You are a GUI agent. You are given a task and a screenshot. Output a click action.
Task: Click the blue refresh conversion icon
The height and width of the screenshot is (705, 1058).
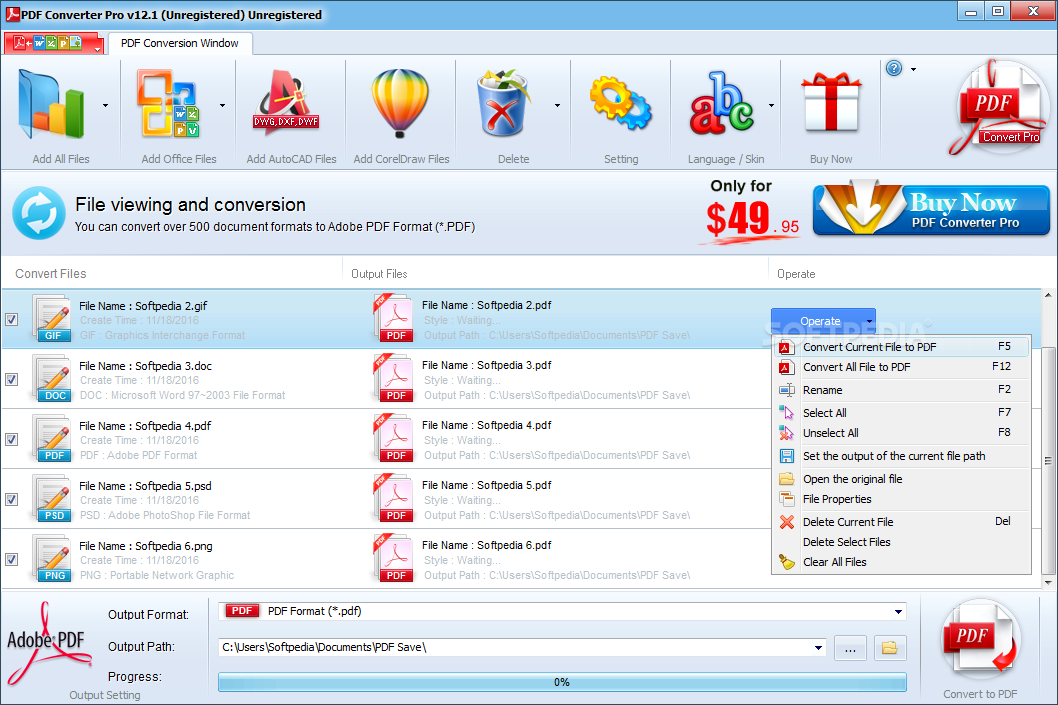coord(39,213)
